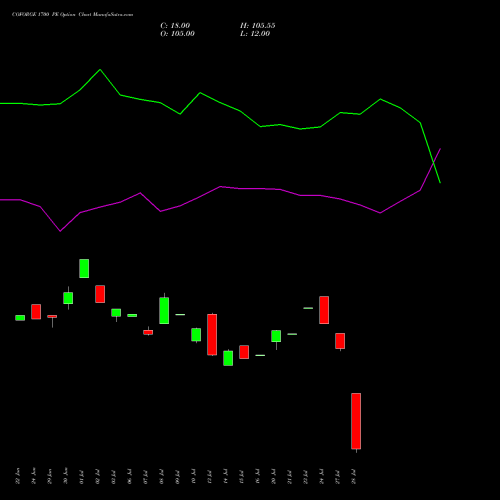Select the red candle above 24 Jul
This screenshot has height=500, width=500.
tap(324, 310)
